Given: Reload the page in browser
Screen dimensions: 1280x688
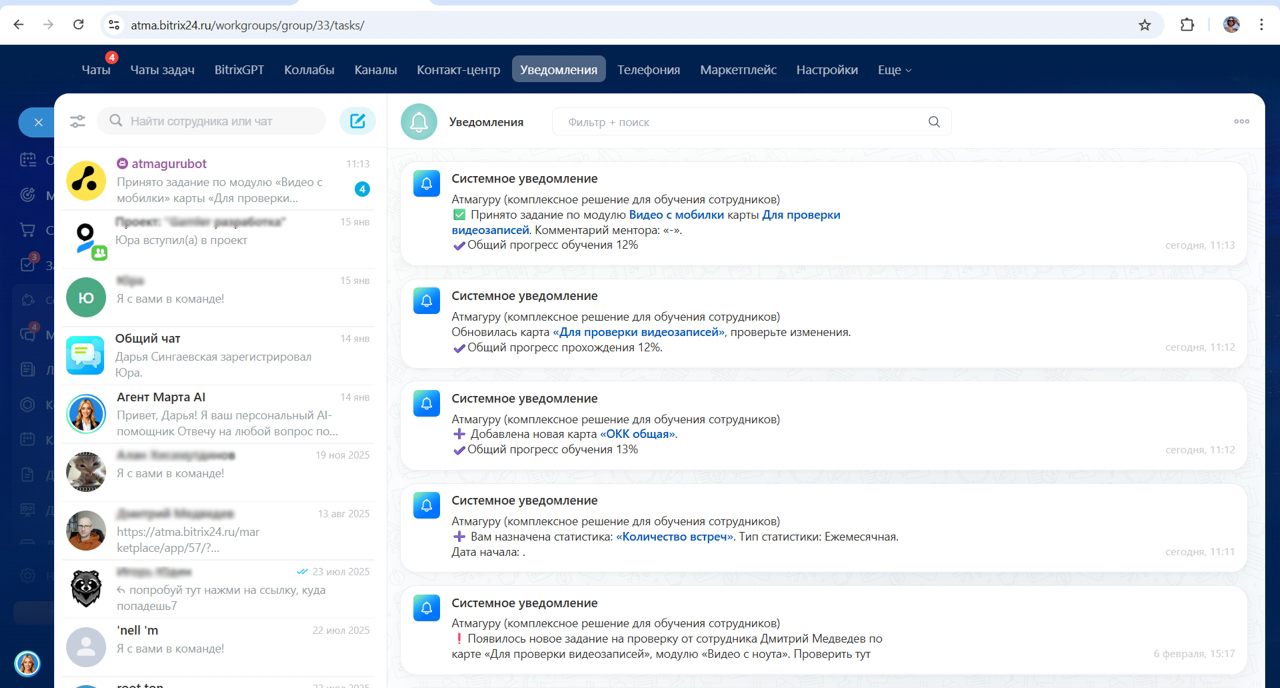Looking at the screenshot, I should pyautogui.click(x=78, y=25).
